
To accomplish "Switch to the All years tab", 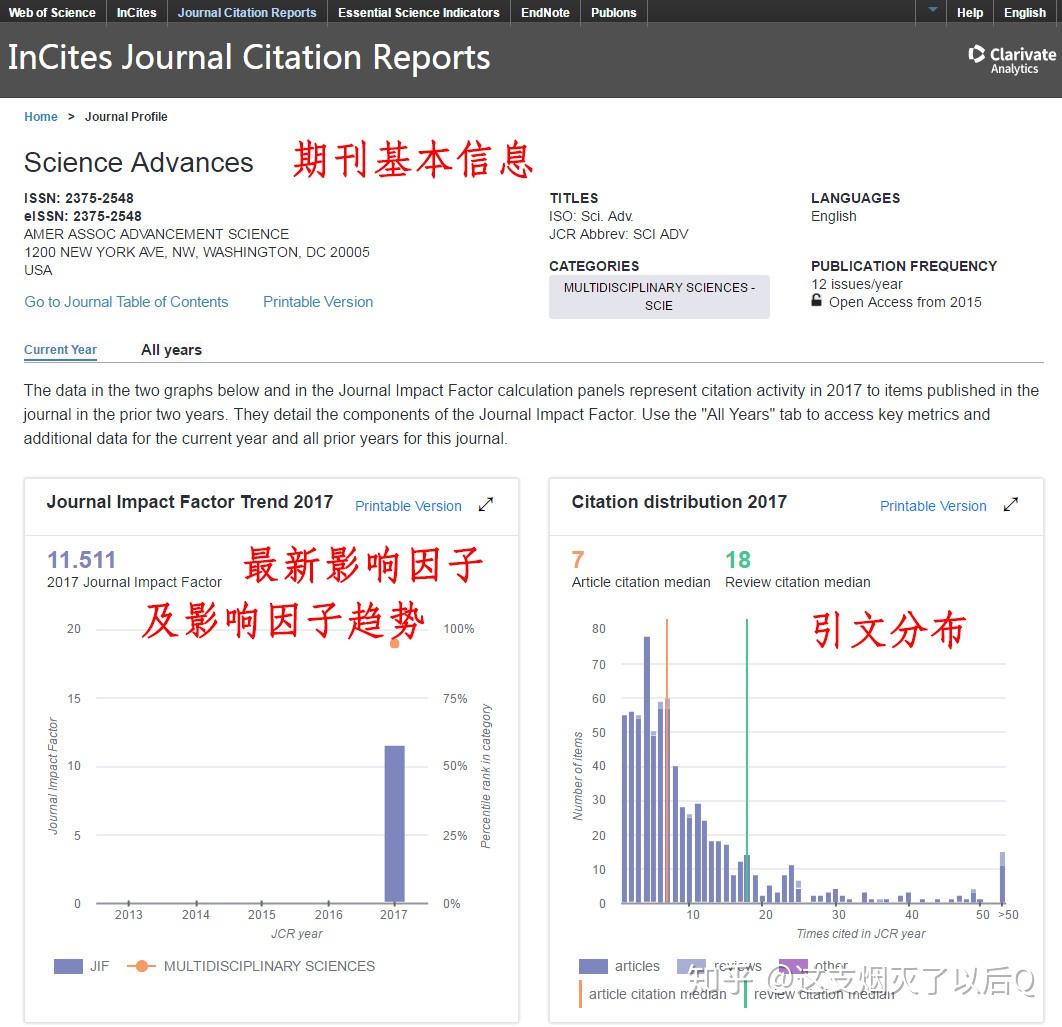I will pos(171,350).
